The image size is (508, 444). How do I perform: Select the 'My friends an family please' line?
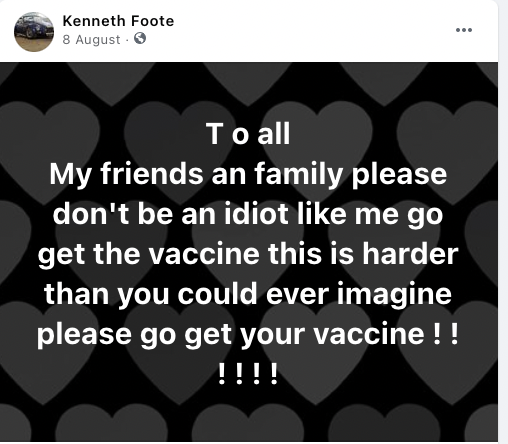point(248,174)
